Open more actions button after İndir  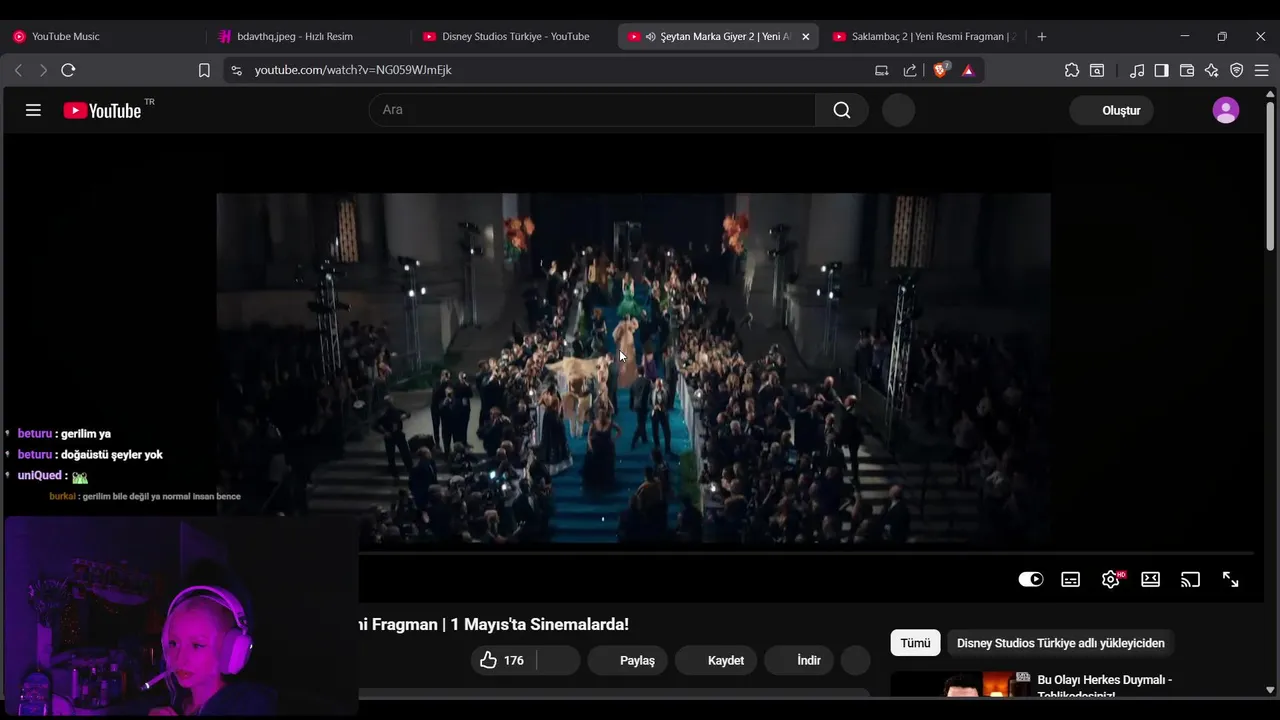[x=856, y=660]
